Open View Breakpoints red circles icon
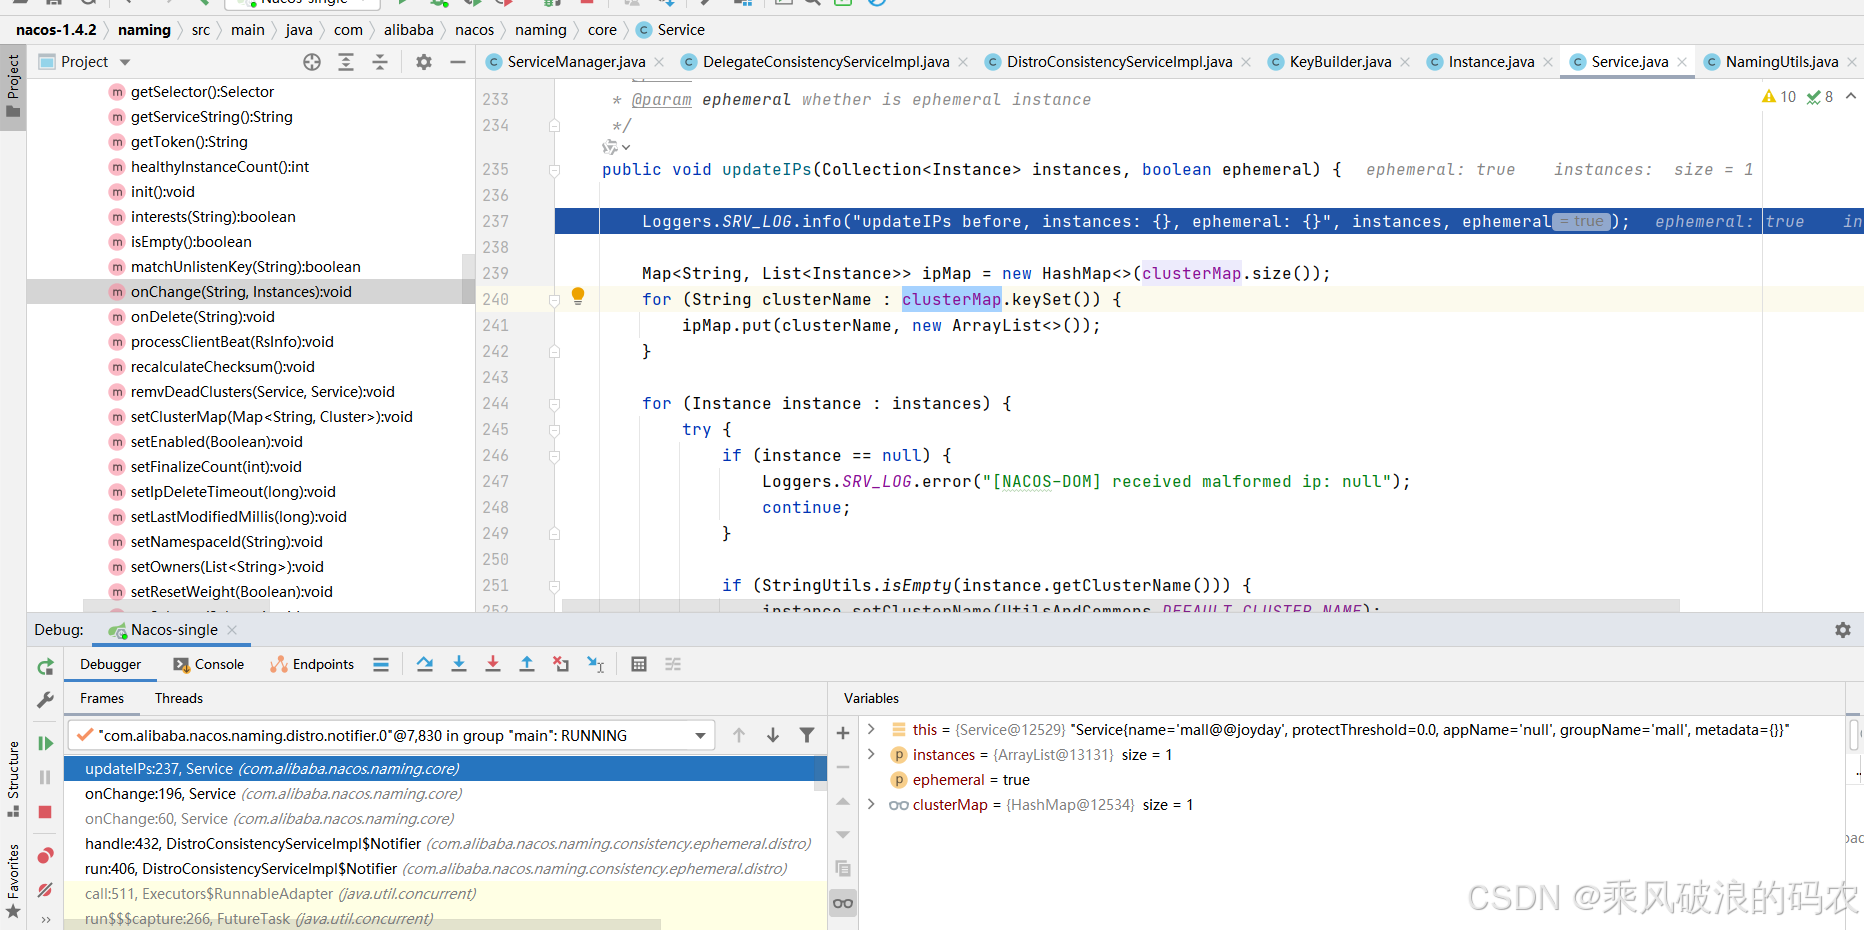The width and height of the screenshot is (1864, 930). pos(45,856)
